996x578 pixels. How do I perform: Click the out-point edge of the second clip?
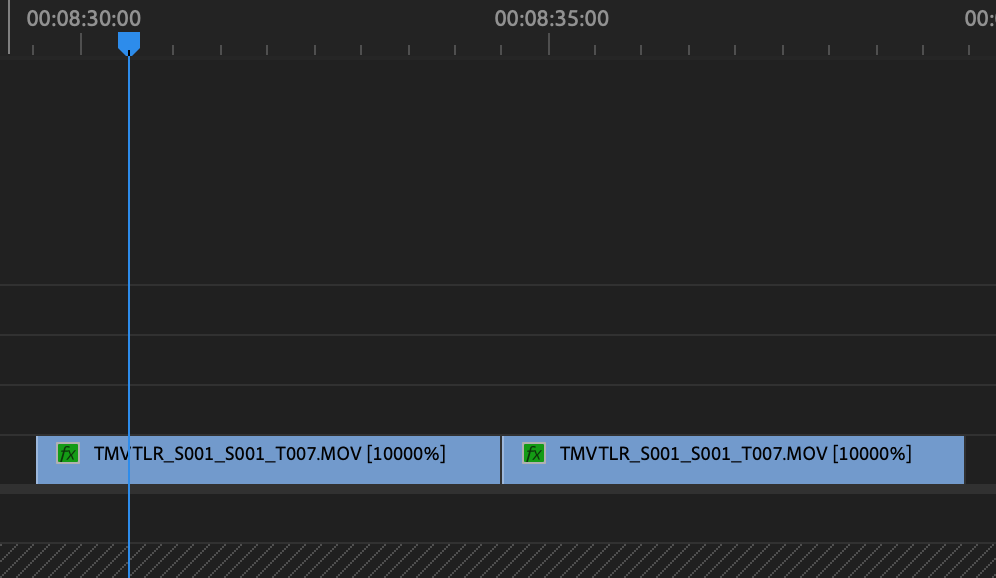tap(964, 460)
